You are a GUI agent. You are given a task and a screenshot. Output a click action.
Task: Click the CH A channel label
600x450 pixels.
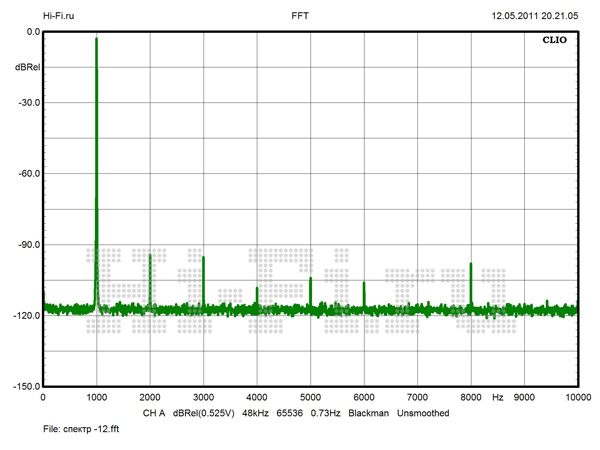[x=153, y=413]
